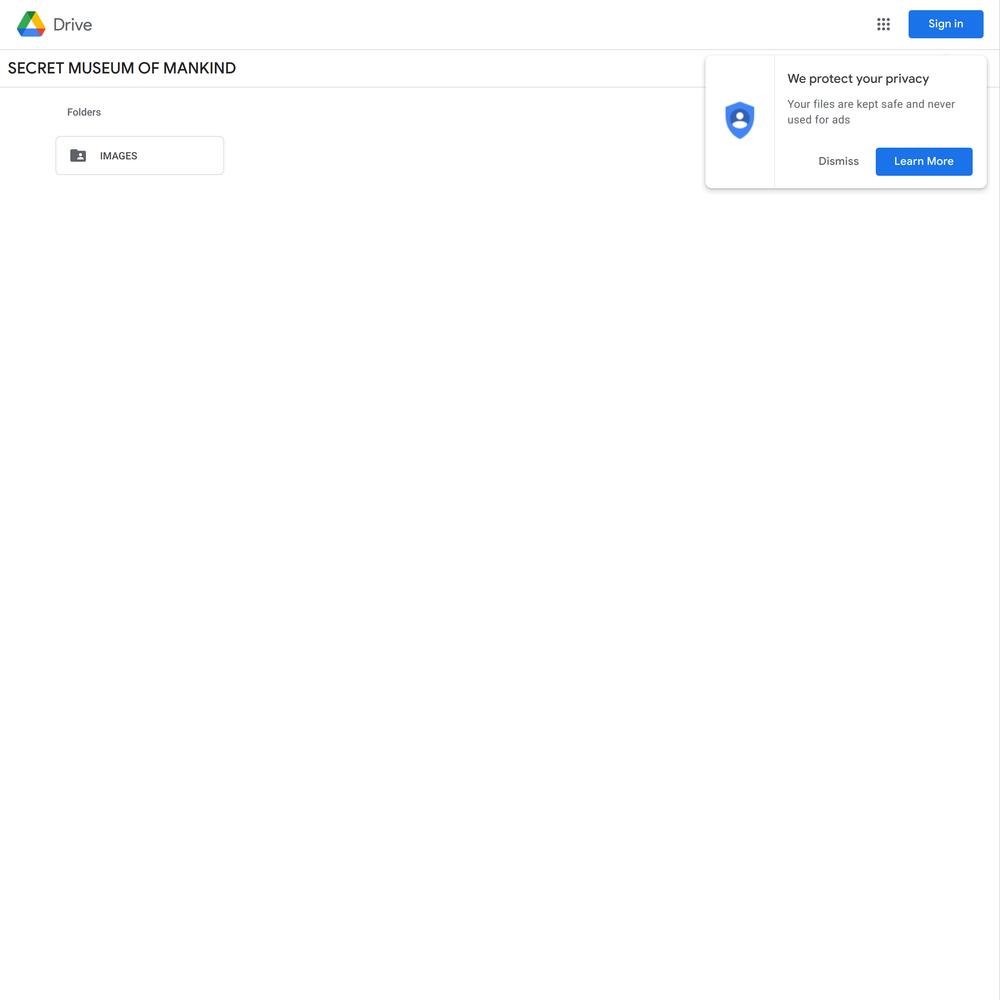The height and width of the screenshot is (1000, 1000).
Task: Select the IMAGES folder name text
Action: [119, 156]
